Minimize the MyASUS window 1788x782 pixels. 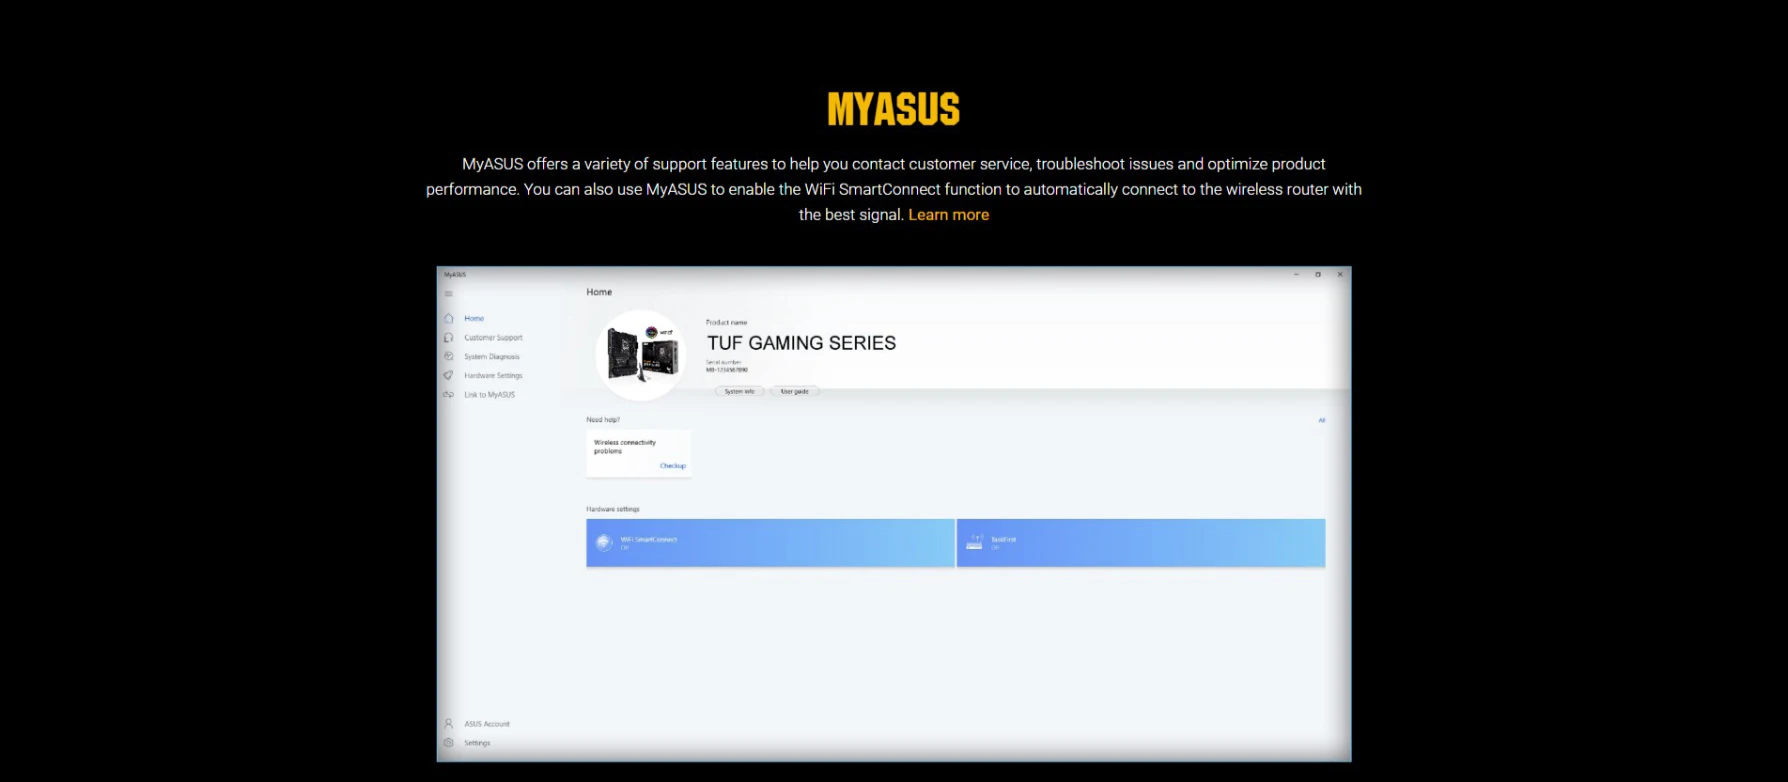(x=1296, y=275)
